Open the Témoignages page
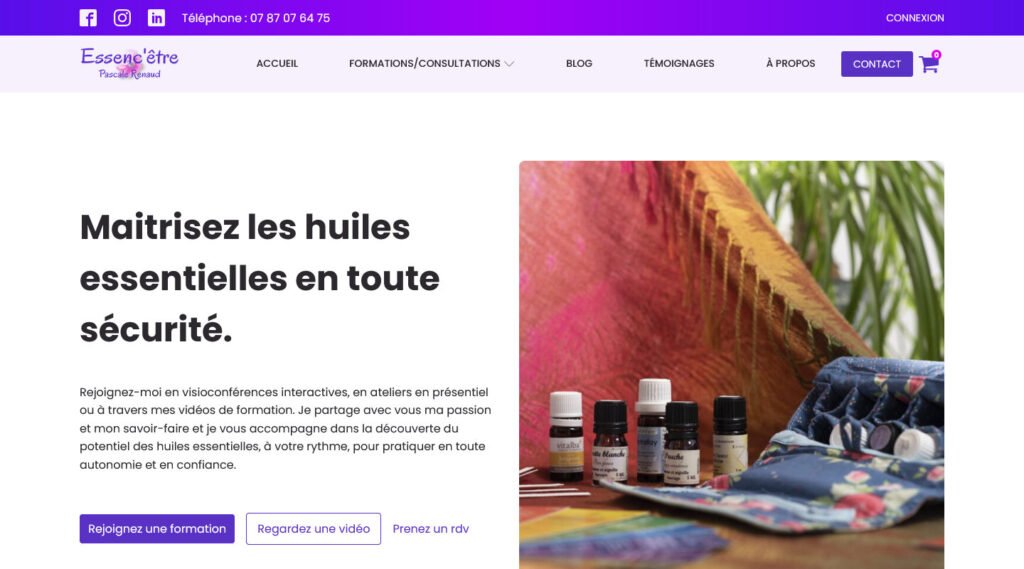This screenshot has width=1024, height=569. [679, 63]
